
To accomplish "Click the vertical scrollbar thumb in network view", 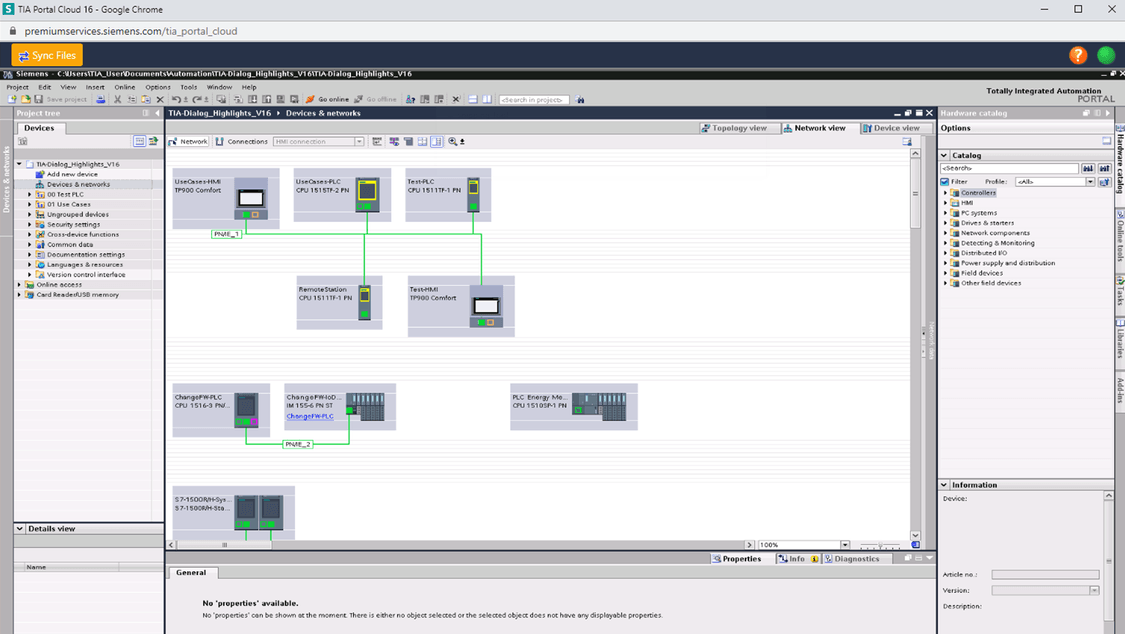I will pyautogui.click(x=915, y=194).
